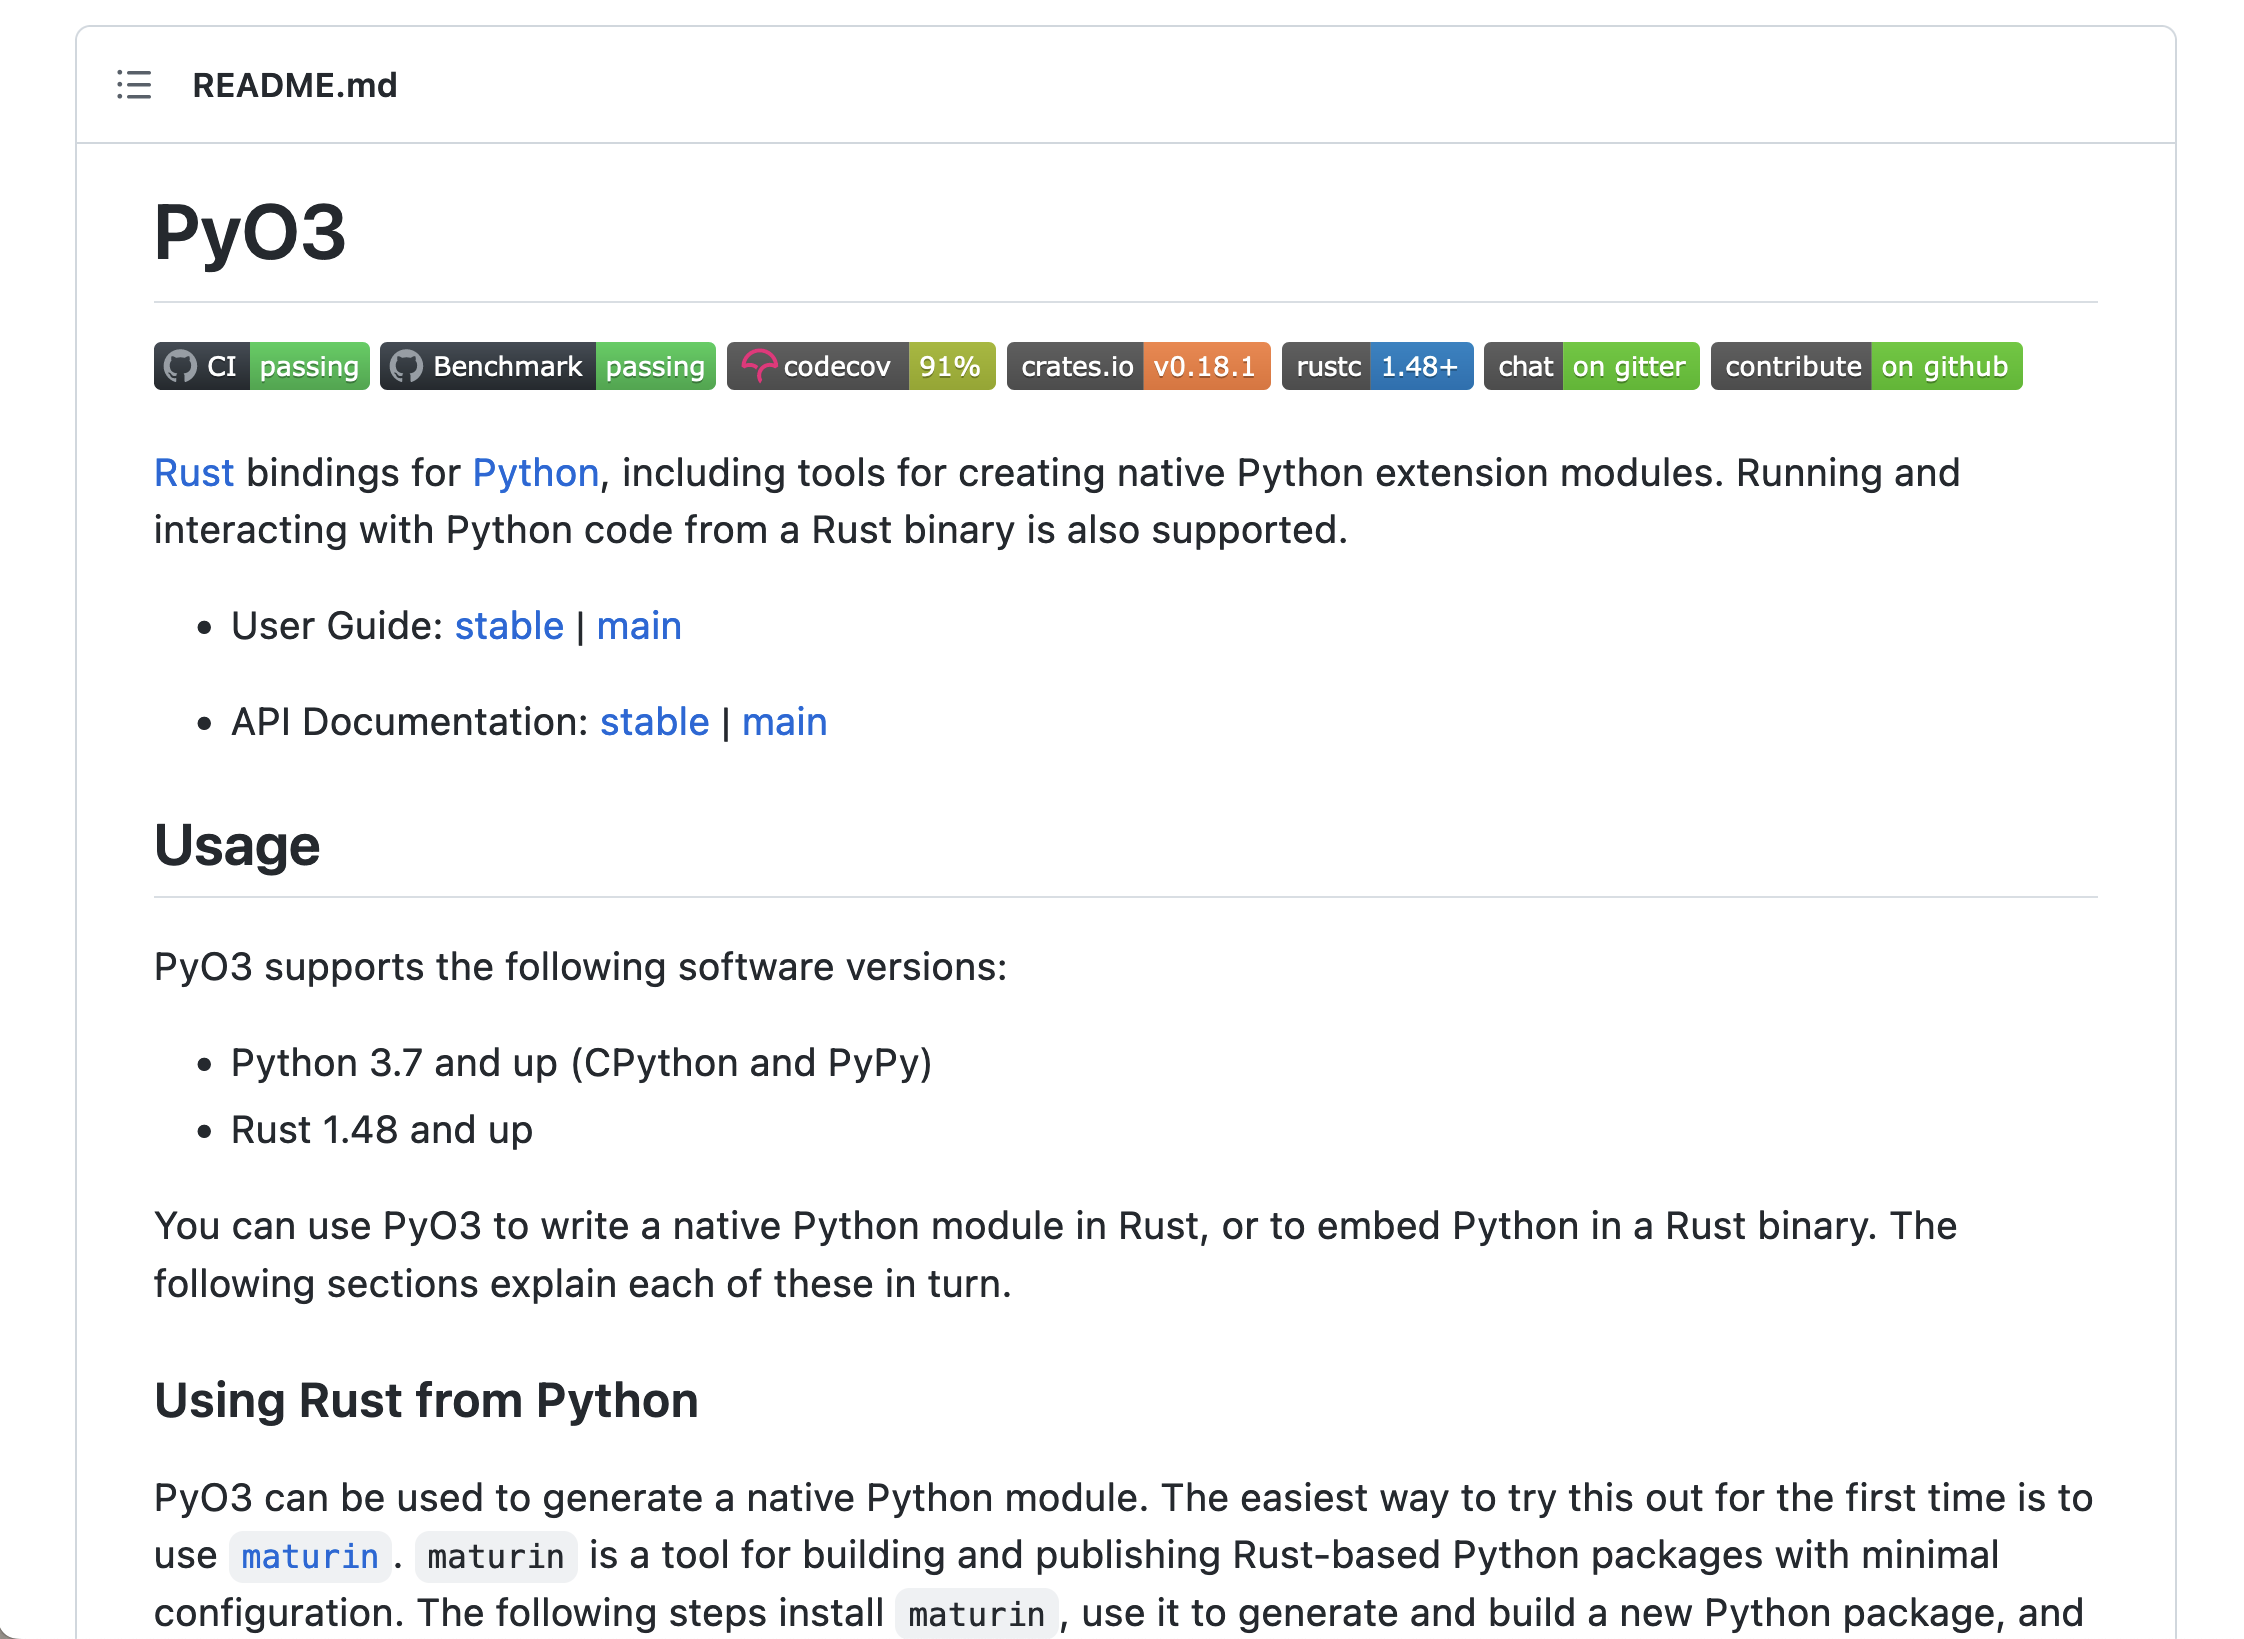Click the README.md file title
Viewport: 2244px width, 1639px height.
pos(294,85)
